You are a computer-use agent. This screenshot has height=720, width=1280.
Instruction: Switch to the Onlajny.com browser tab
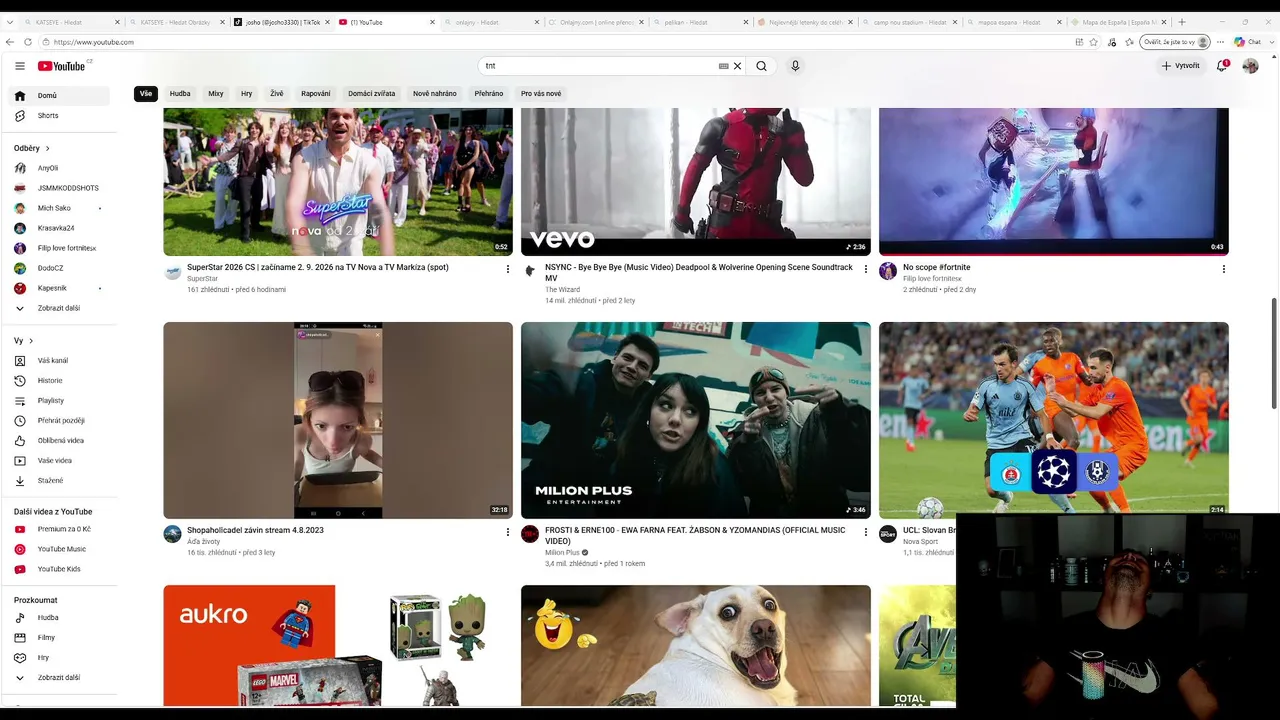[x=594, y=22]
